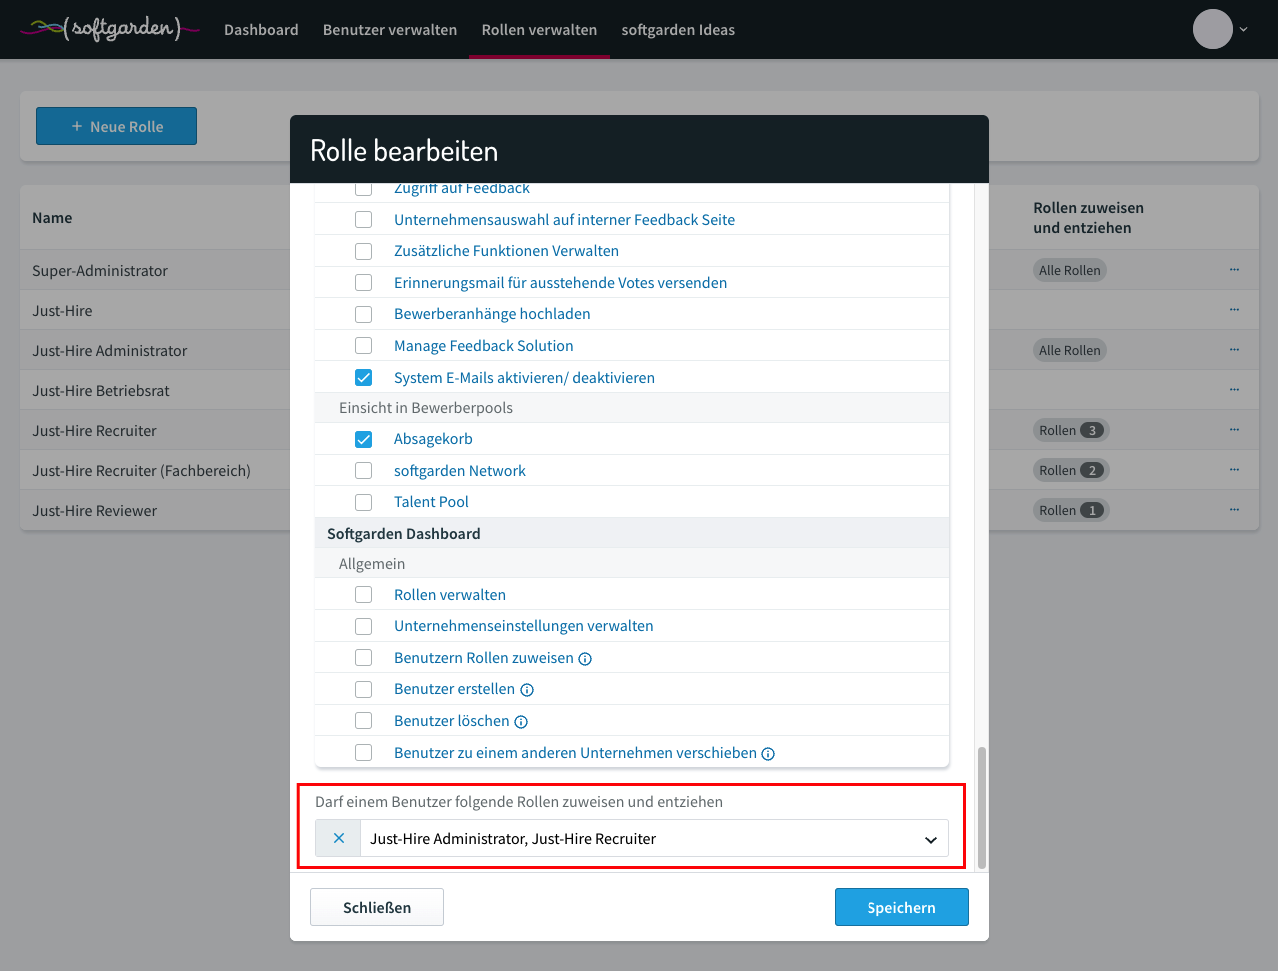This screenshot has height=971, width=1278.
Task: Click the Rollen 2 badge
Action: [1071, 470]
